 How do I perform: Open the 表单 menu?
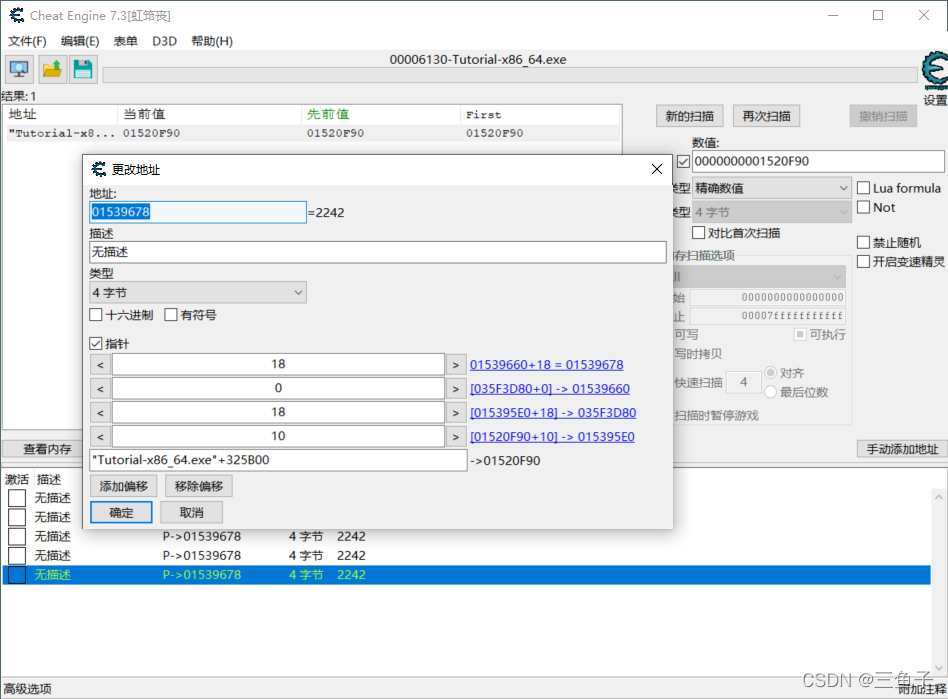point(126,41)
